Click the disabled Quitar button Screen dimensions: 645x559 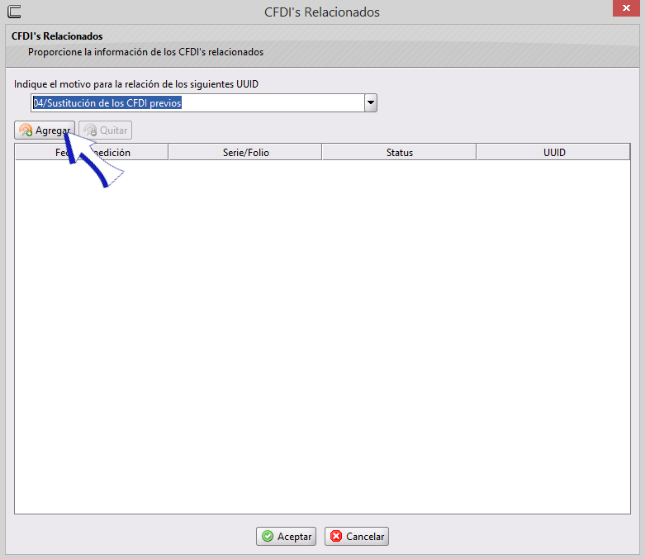tap(105, 130)
